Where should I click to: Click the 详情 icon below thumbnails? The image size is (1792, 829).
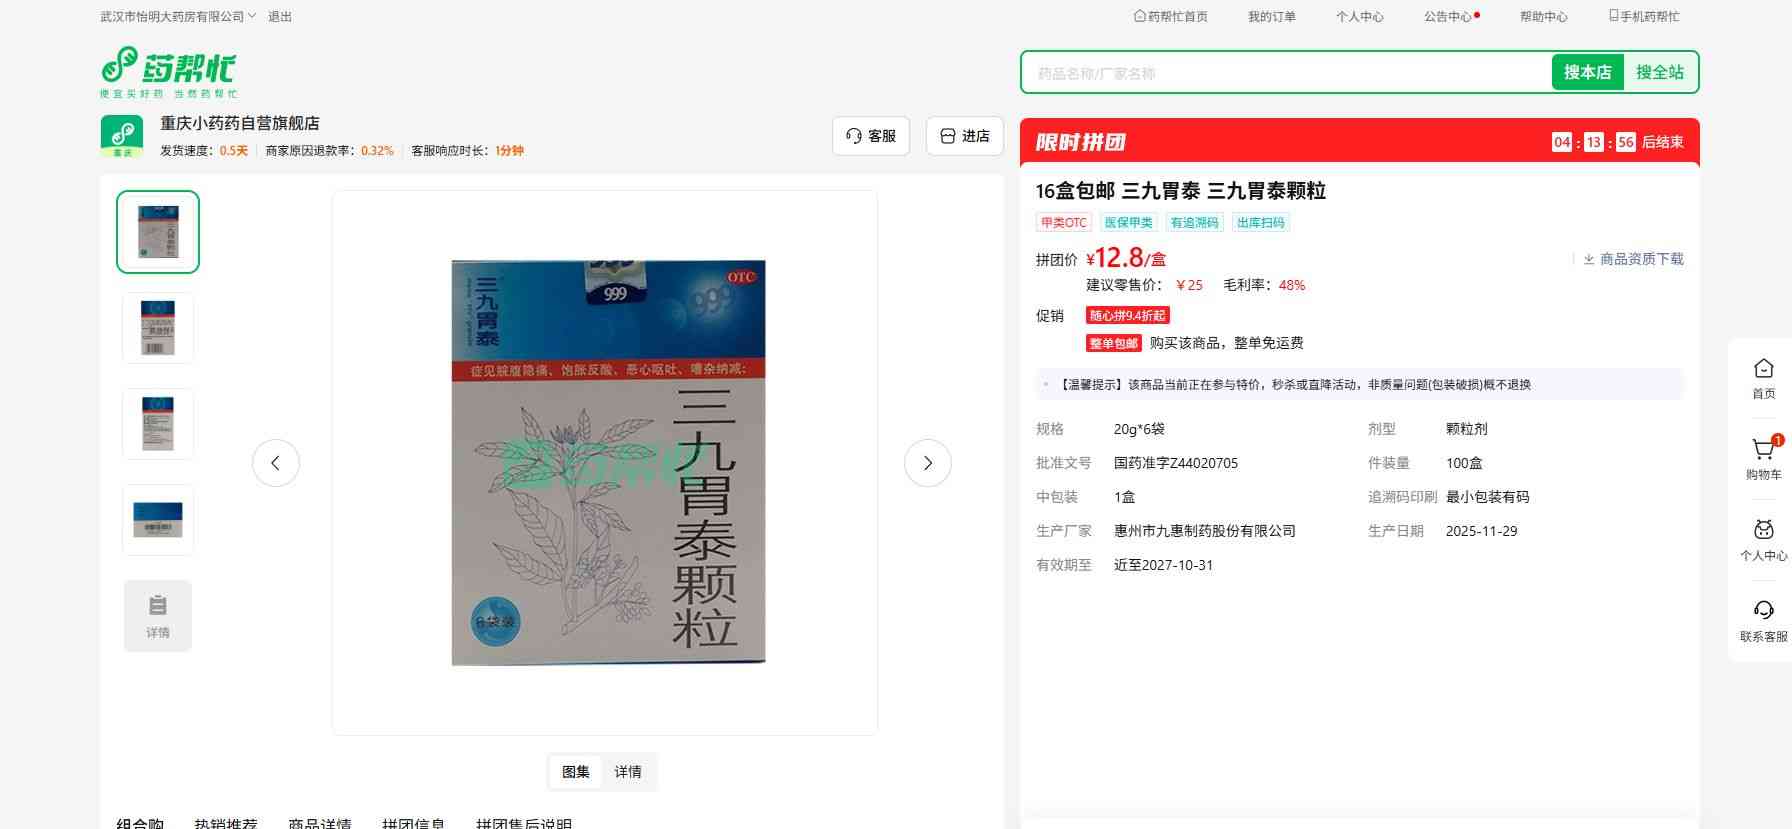click(x=158, y=616)
